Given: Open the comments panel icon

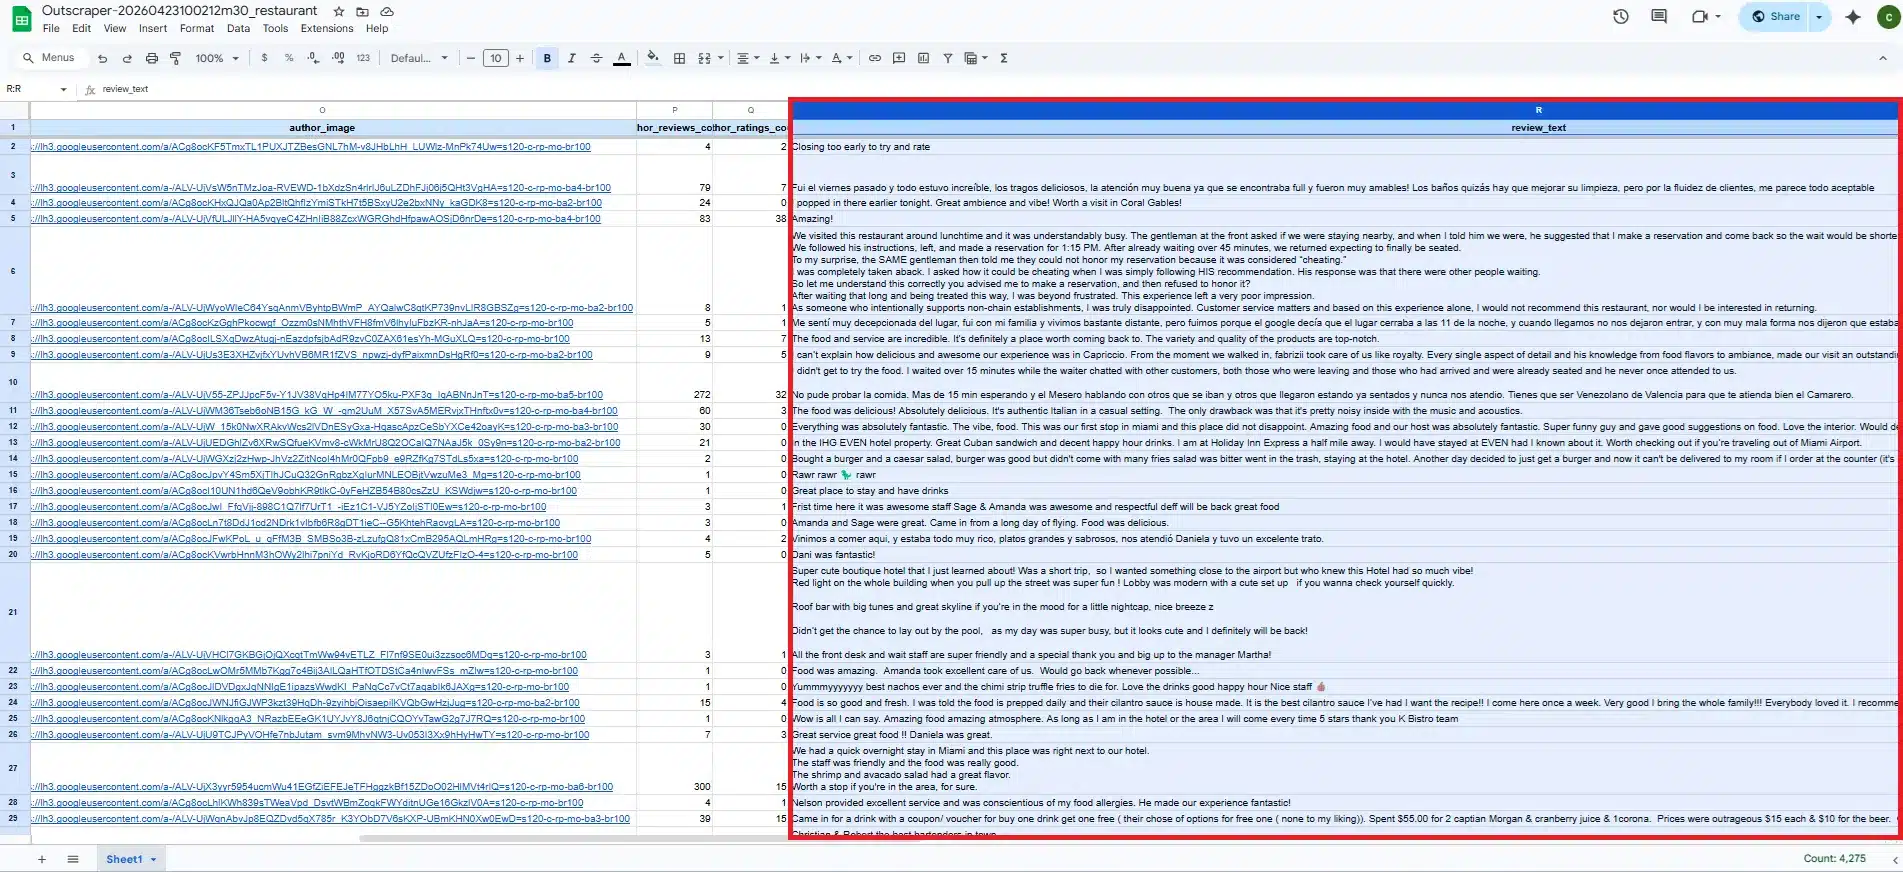Looking at the screenshot, I should (1658, 17).
